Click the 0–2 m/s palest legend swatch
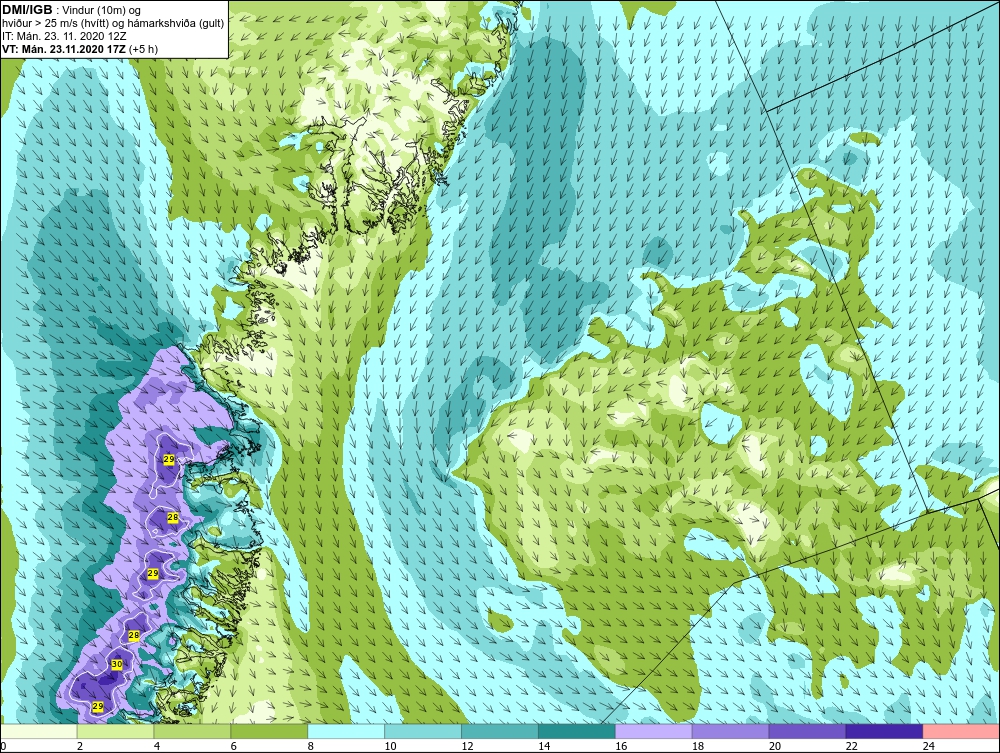The width and height of the screenshot is (1000, 753). pyautogui.click(x=39, y=731)
